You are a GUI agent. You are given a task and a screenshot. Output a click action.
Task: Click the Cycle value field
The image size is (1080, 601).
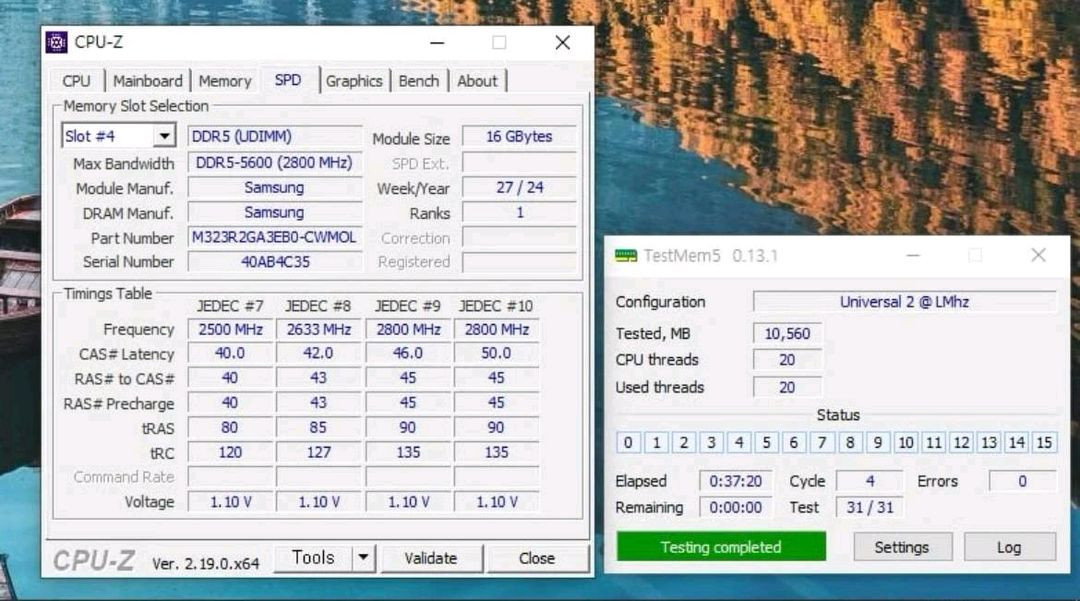click(869, 481)
